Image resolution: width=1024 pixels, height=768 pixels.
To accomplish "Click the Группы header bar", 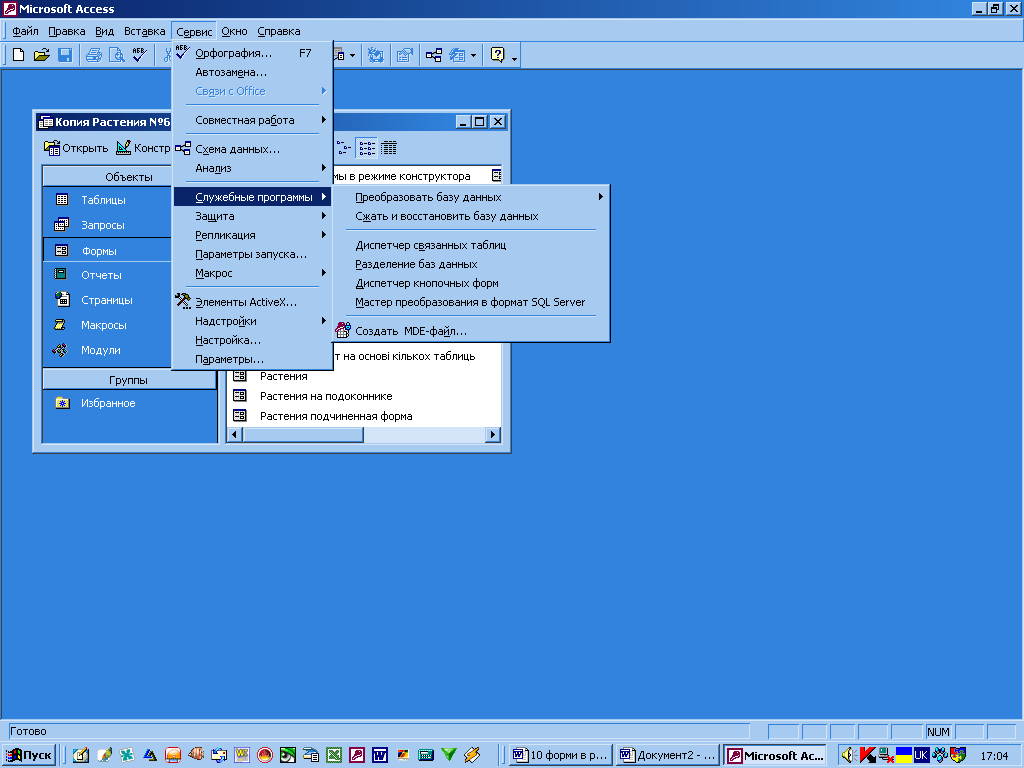I will pos(129,380).
